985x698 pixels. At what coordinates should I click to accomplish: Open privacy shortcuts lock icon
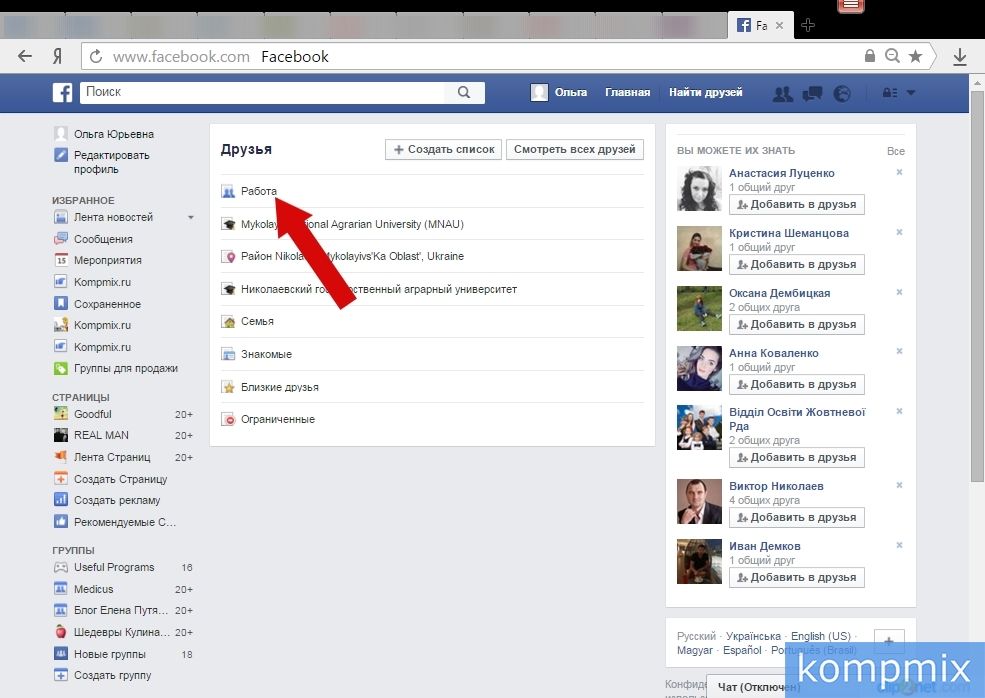click(x=890, y=93)
